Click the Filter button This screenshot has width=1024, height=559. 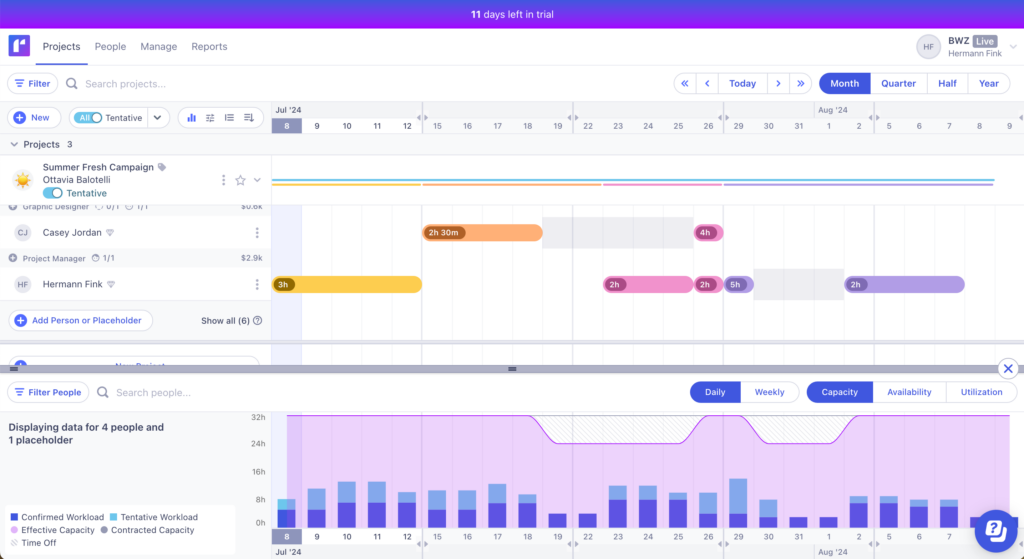[x=33, y=84]
